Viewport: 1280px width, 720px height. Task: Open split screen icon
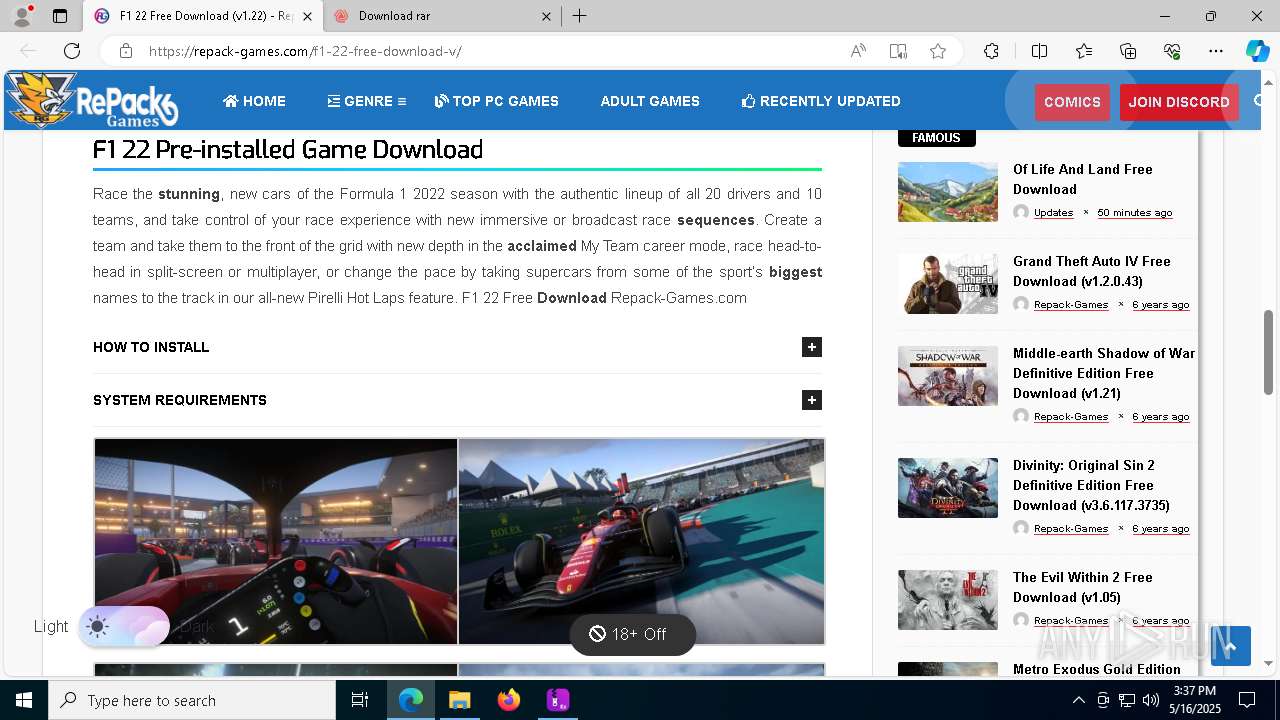(1039, 51)
